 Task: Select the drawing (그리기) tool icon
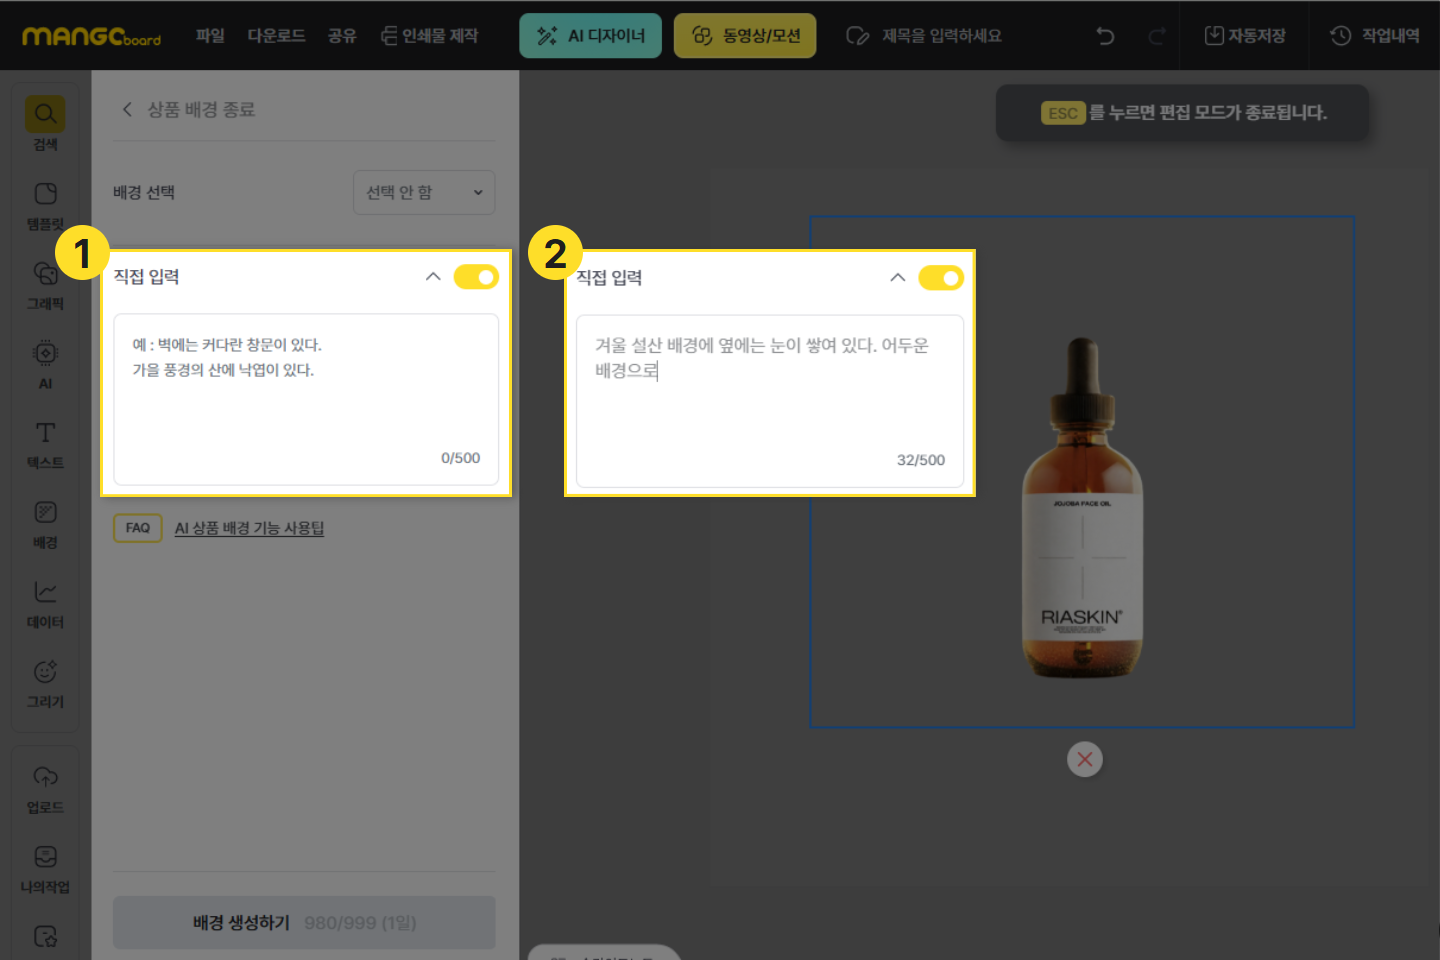coord(45,673)
